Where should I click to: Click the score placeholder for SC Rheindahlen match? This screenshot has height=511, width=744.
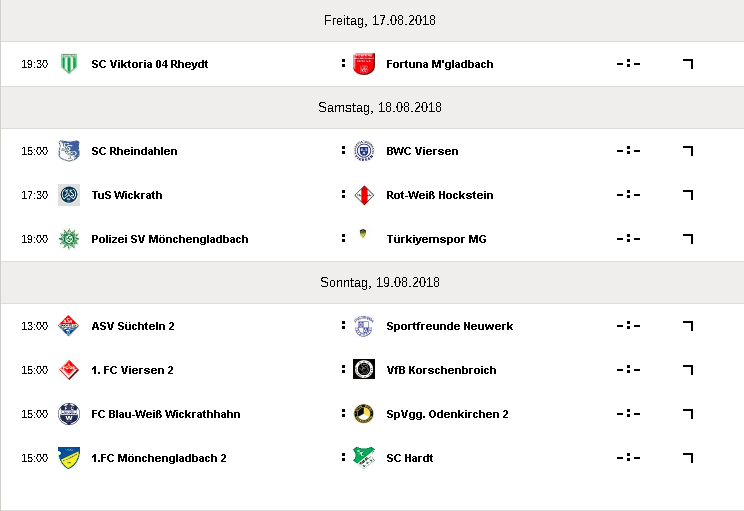coord(628,151)
